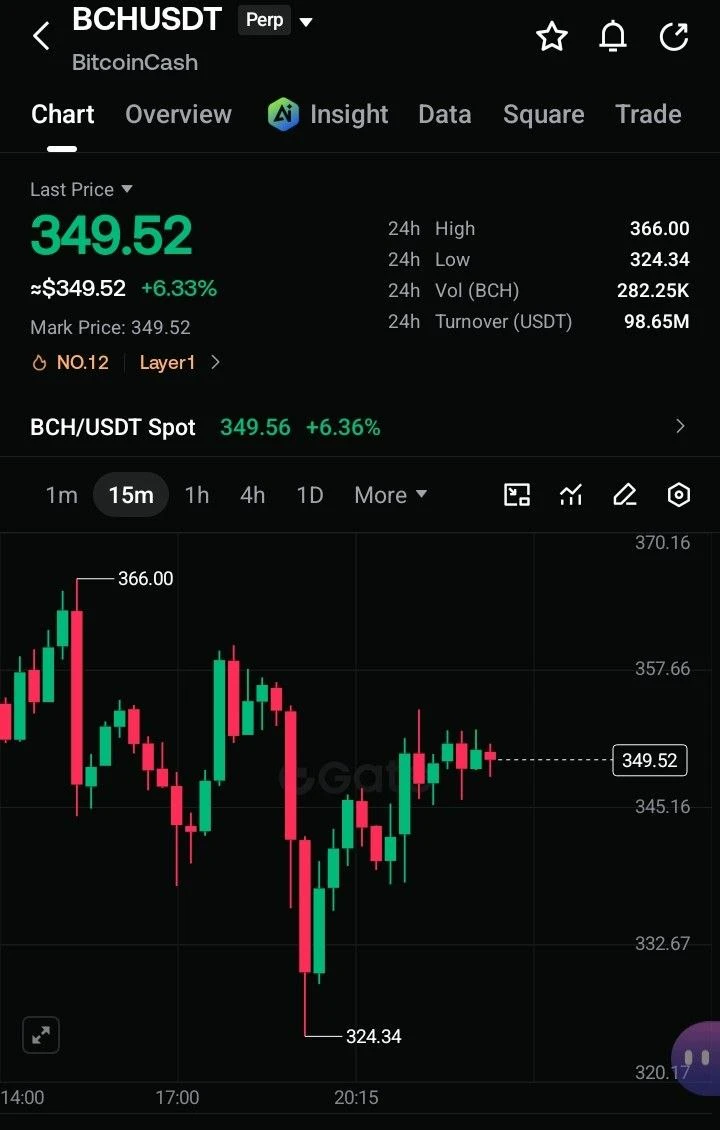Open the Insight AI hexagon icon
Viewport: 720px width, 1130px height.
coord(283,114)
